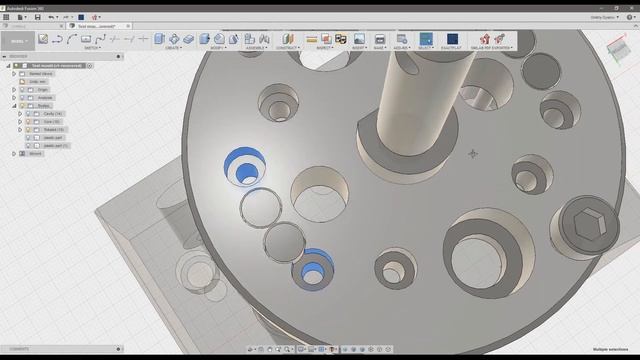The width and height of the screenshot is (640, 360).
Task: Toggle visibility bulb for plastic part (1) body
Action: pyautogui.click(x=28, y=146)
